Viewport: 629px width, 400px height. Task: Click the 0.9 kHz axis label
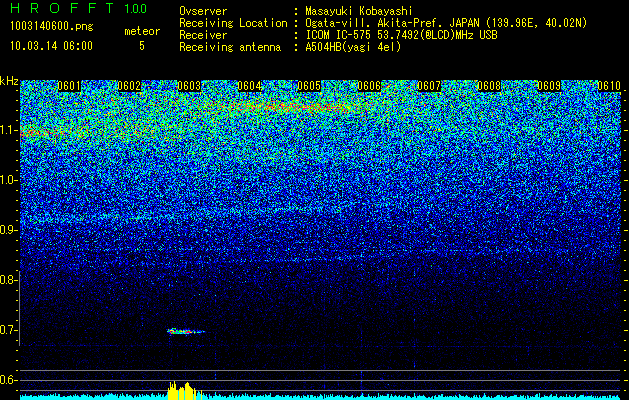8,230
